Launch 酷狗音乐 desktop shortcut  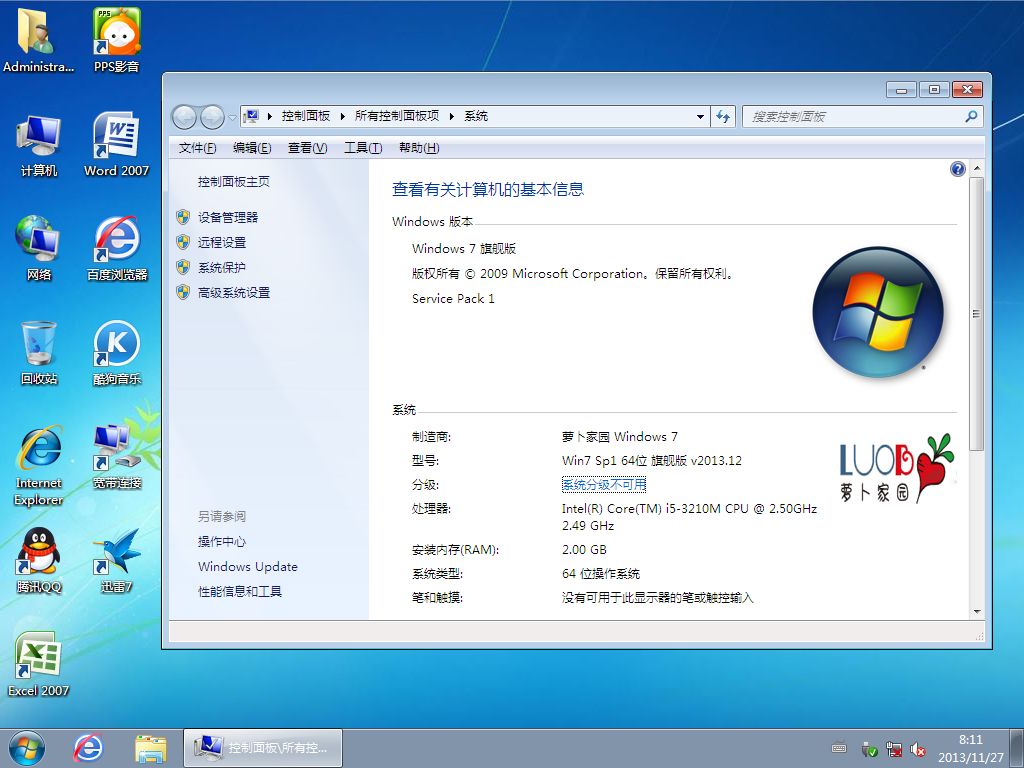pos(116,353)
